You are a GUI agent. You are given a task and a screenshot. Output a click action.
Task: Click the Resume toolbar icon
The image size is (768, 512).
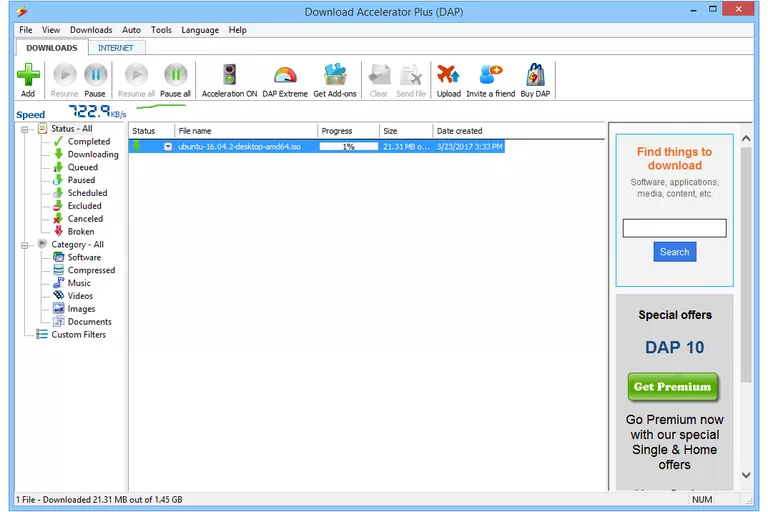[x=65, y=75]
